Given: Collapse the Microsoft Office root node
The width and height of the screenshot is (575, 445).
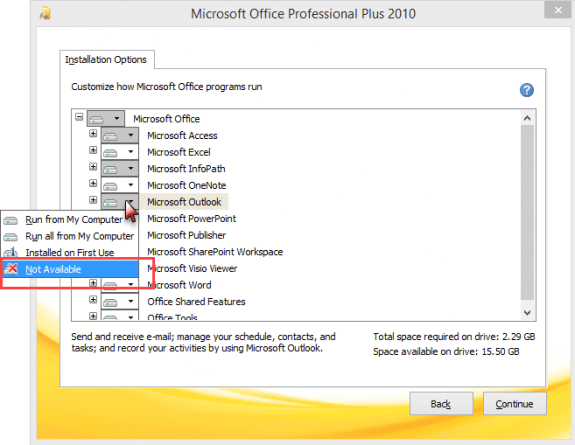Looking at the screenshot, I should click(x=79, y=117).
